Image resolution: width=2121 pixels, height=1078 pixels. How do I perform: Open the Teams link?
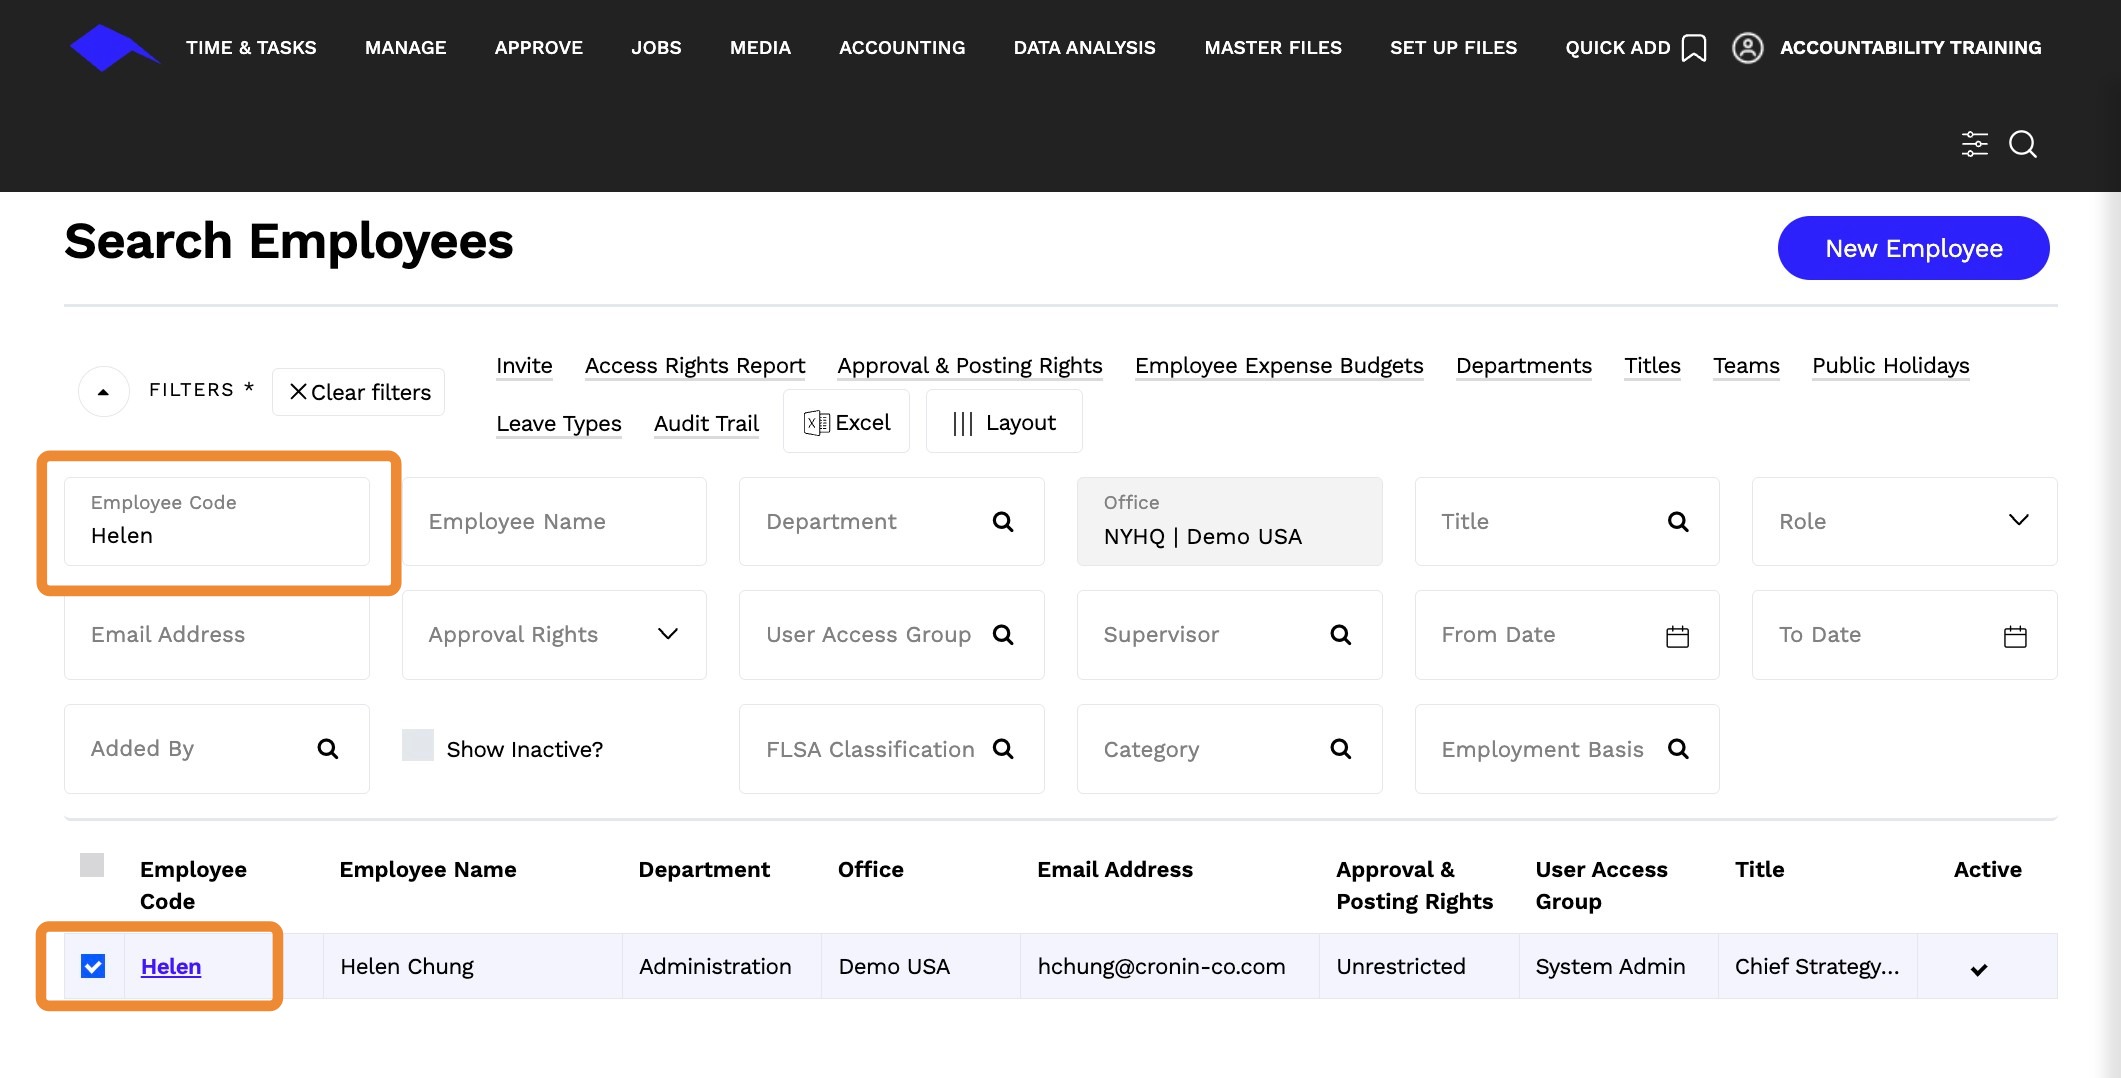click(1746, 365)
